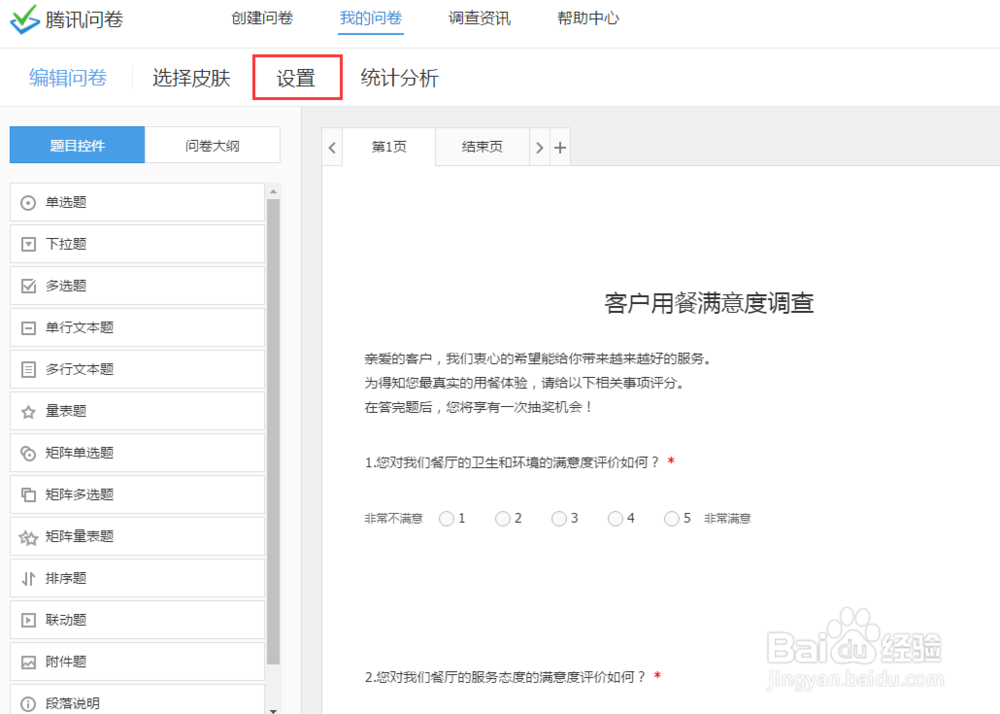Collapse pages using the left arrow

(x=332, y=146)
